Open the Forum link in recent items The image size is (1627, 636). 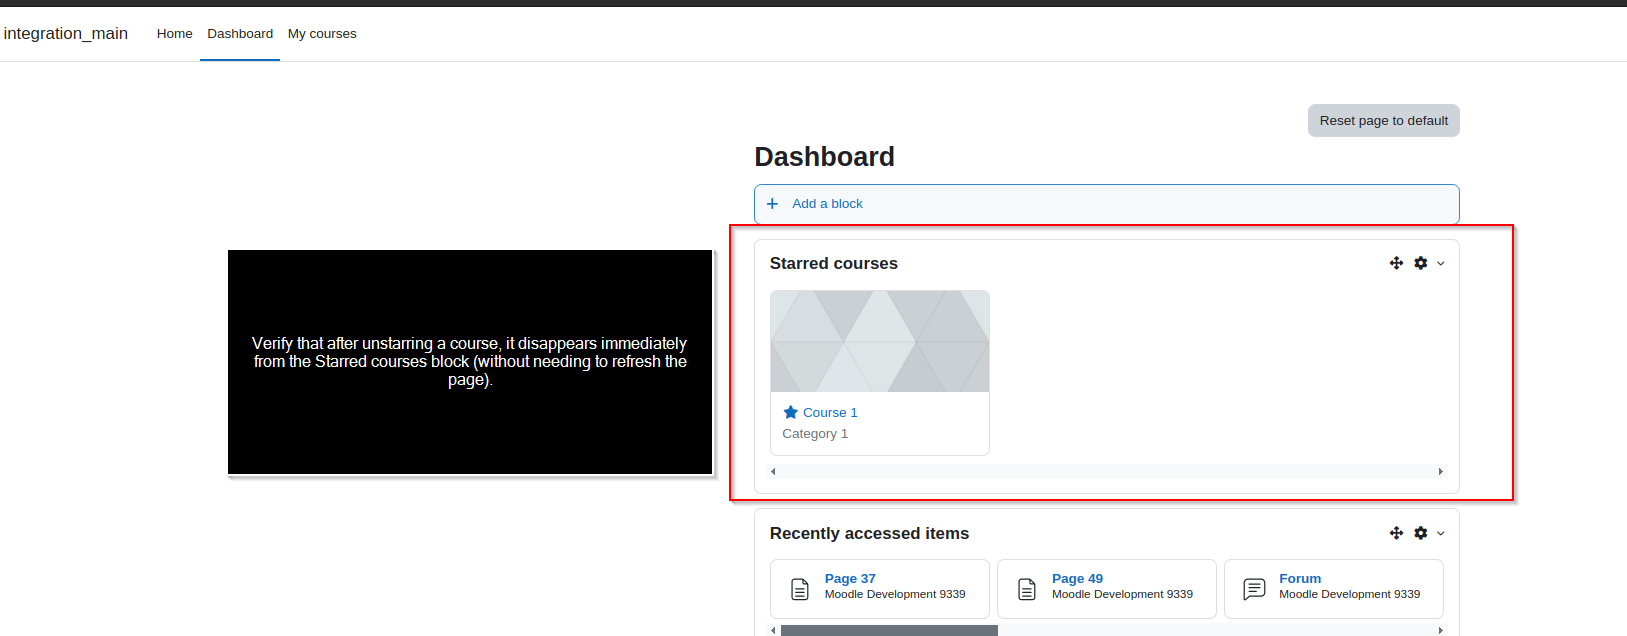(x=1300, y=578)
